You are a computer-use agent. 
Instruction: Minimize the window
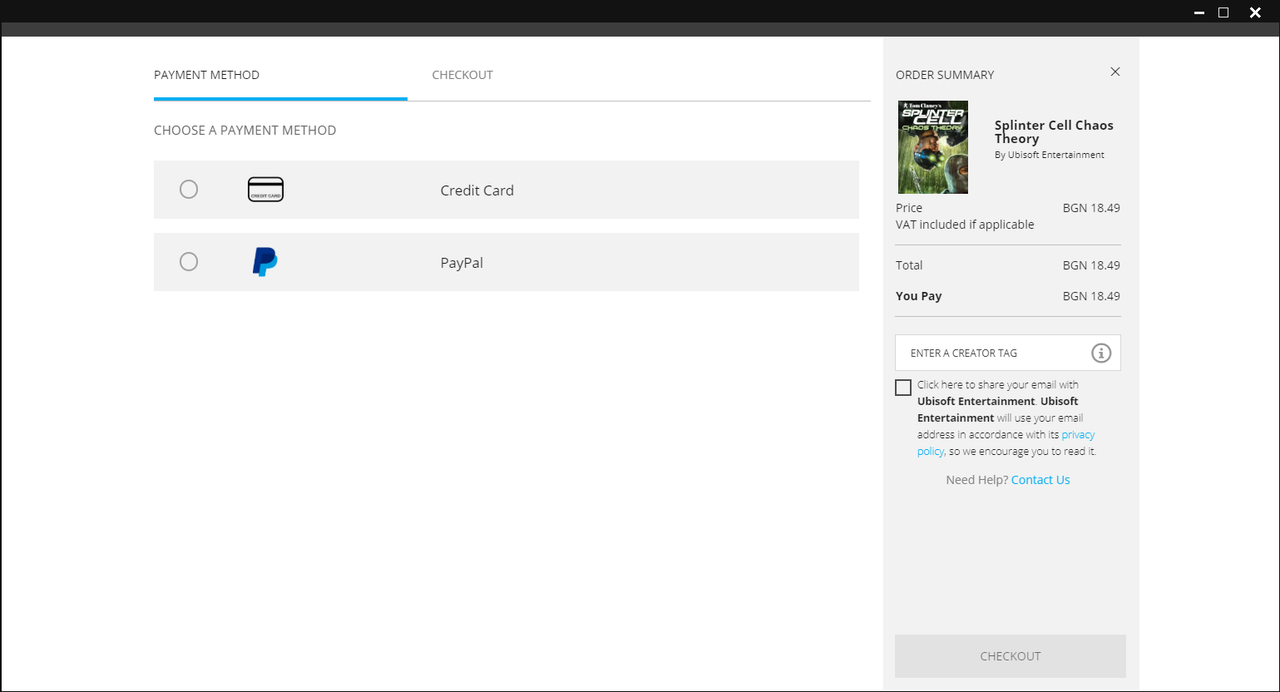click(x=1199, y=13)
